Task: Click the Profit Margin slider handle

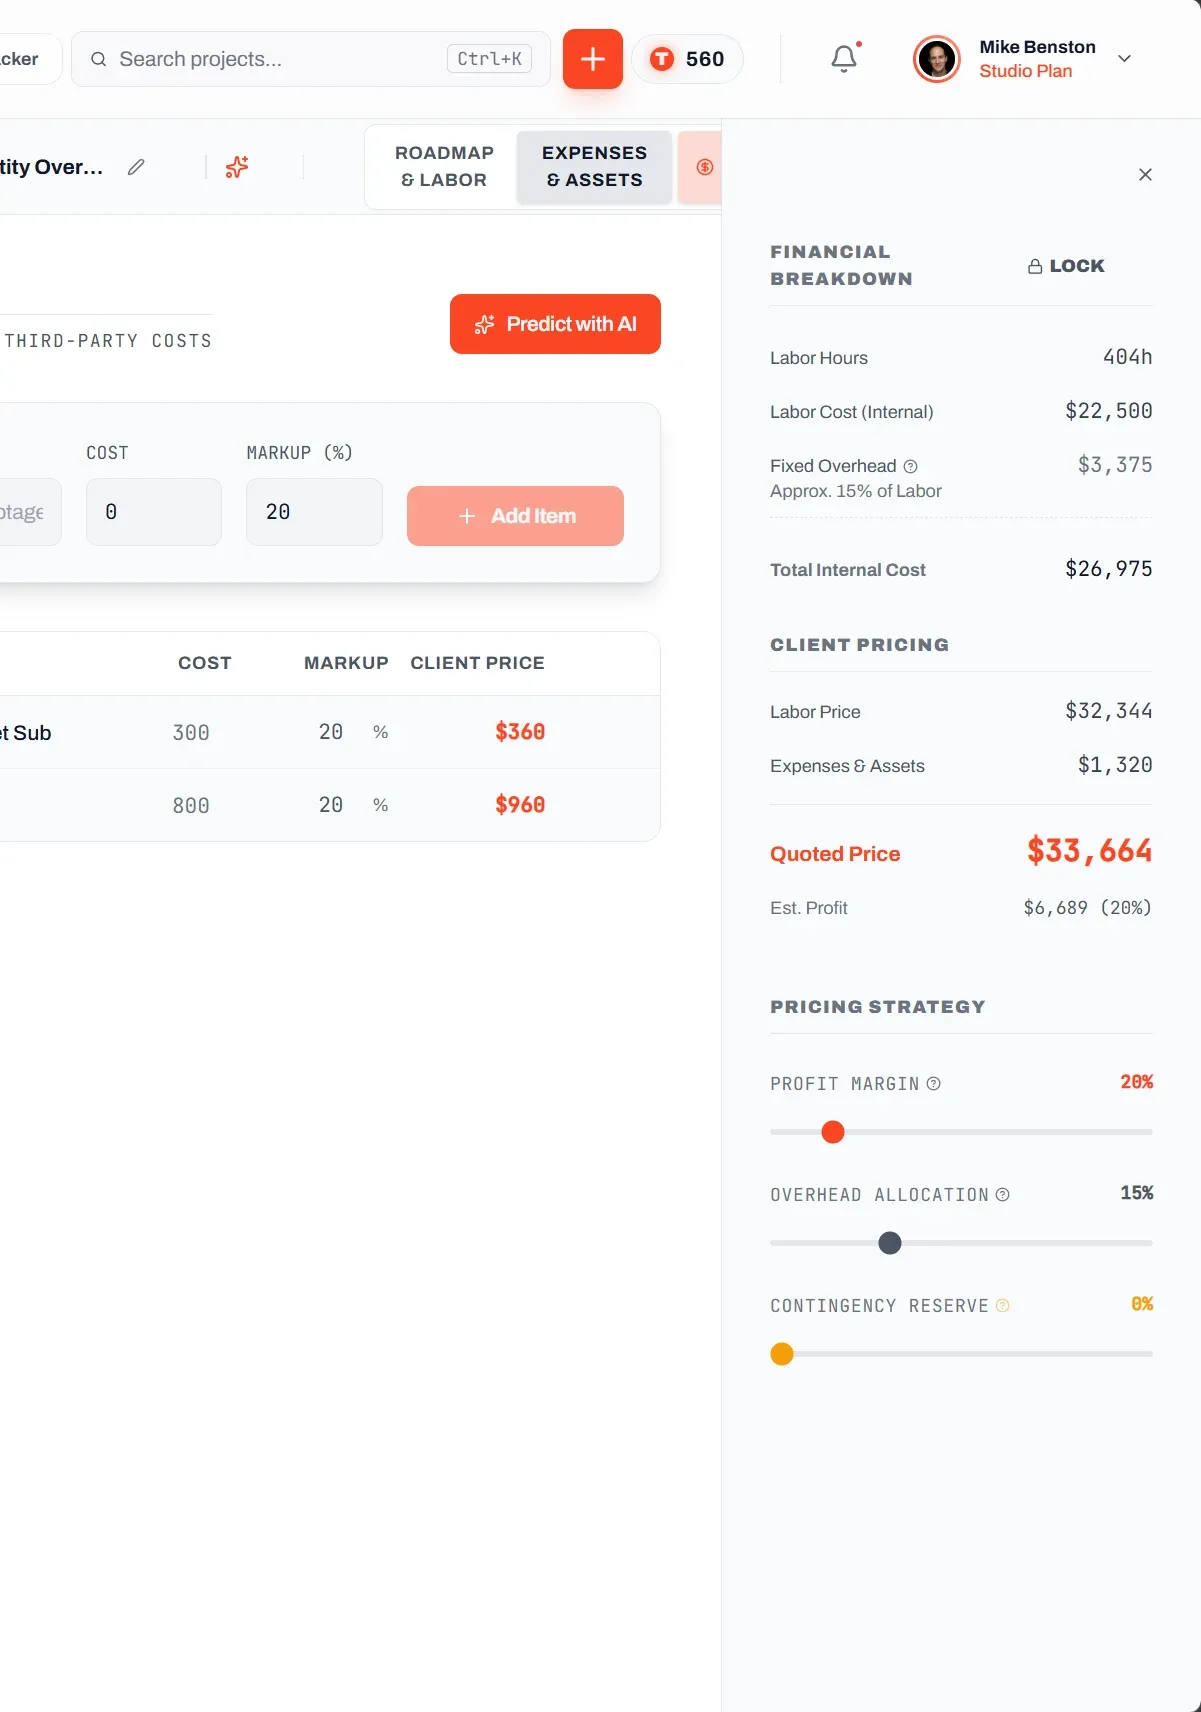Action: pos(832,1132)
